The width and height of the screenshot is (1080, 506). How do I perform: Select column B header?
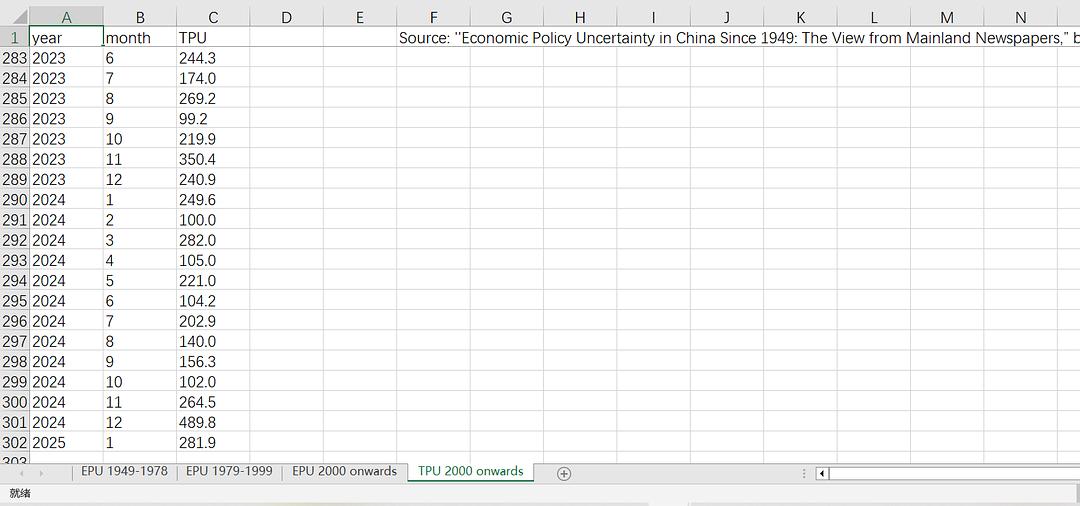[140, 18]
